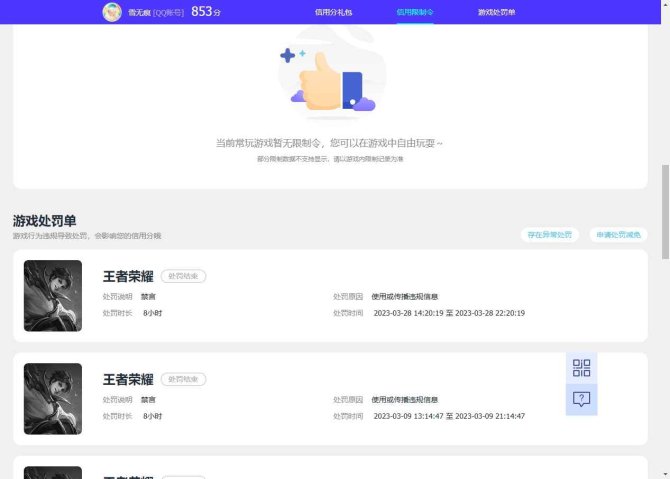Click the username 雪无痕 in header

point(139,13)
